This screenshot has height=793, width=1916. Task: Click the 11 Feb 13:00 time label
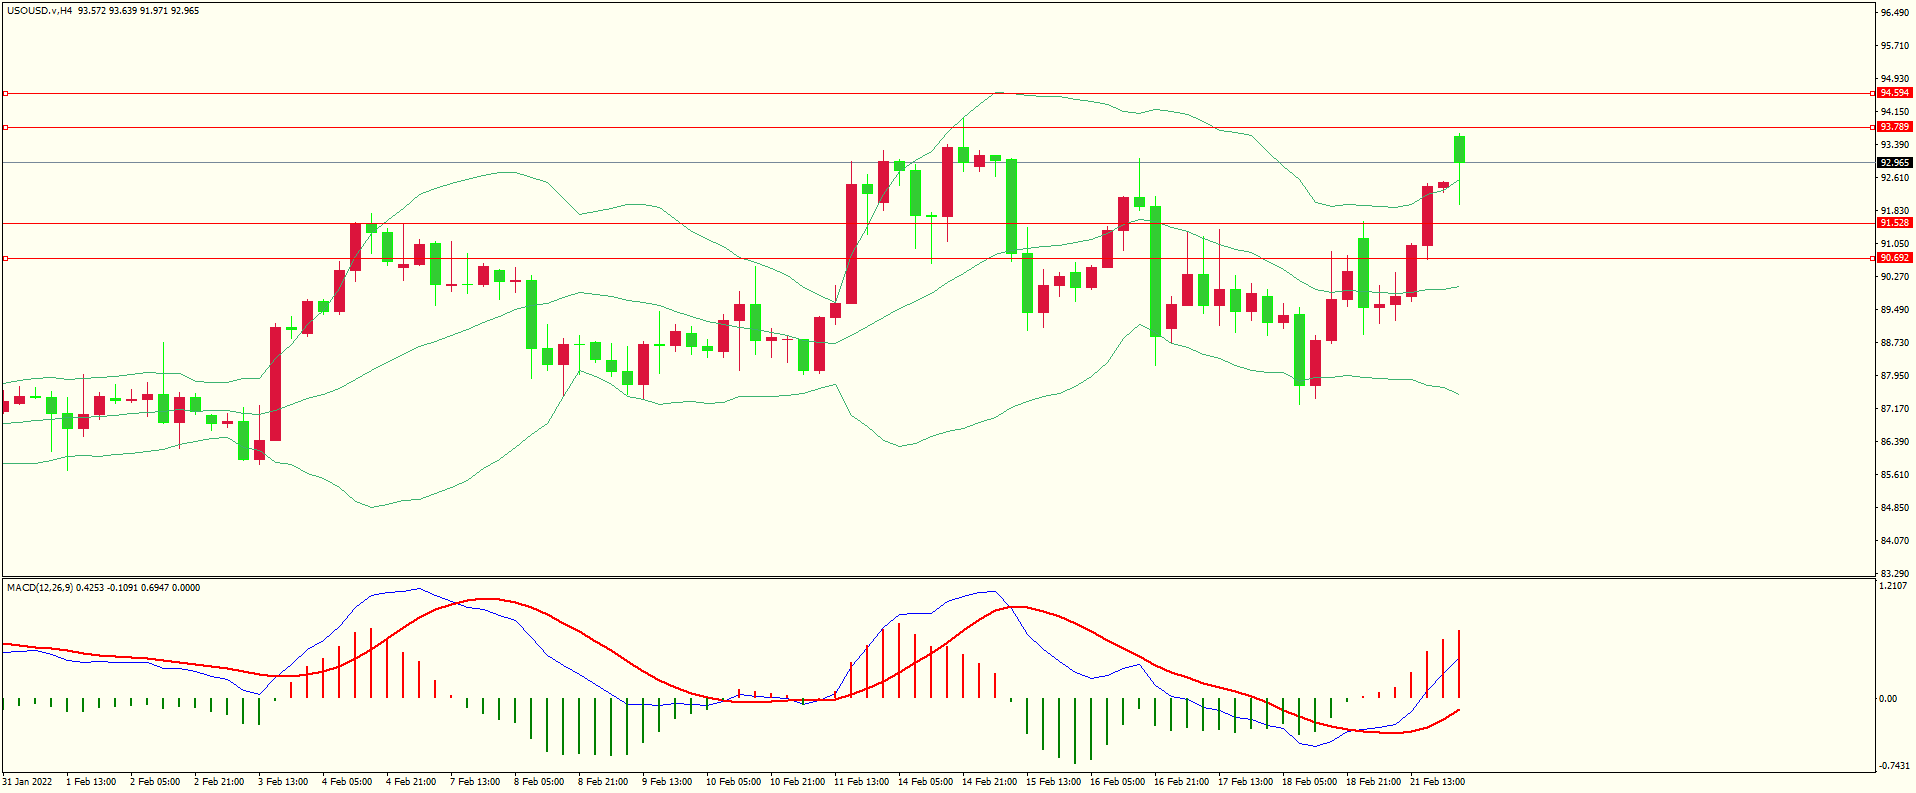(x=861, y=782)
